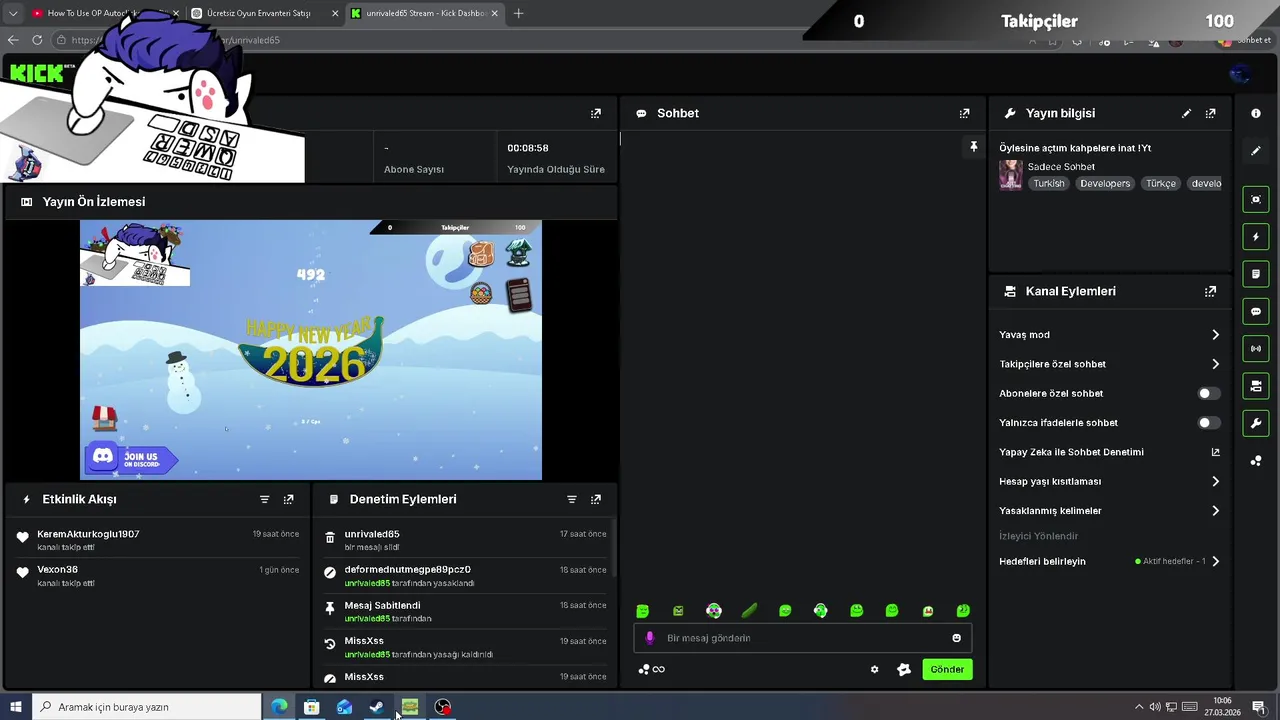Click the Bir mesaj gönderin input
The height and width of the screenshot is (720, 1280).
tap(803, 638)
